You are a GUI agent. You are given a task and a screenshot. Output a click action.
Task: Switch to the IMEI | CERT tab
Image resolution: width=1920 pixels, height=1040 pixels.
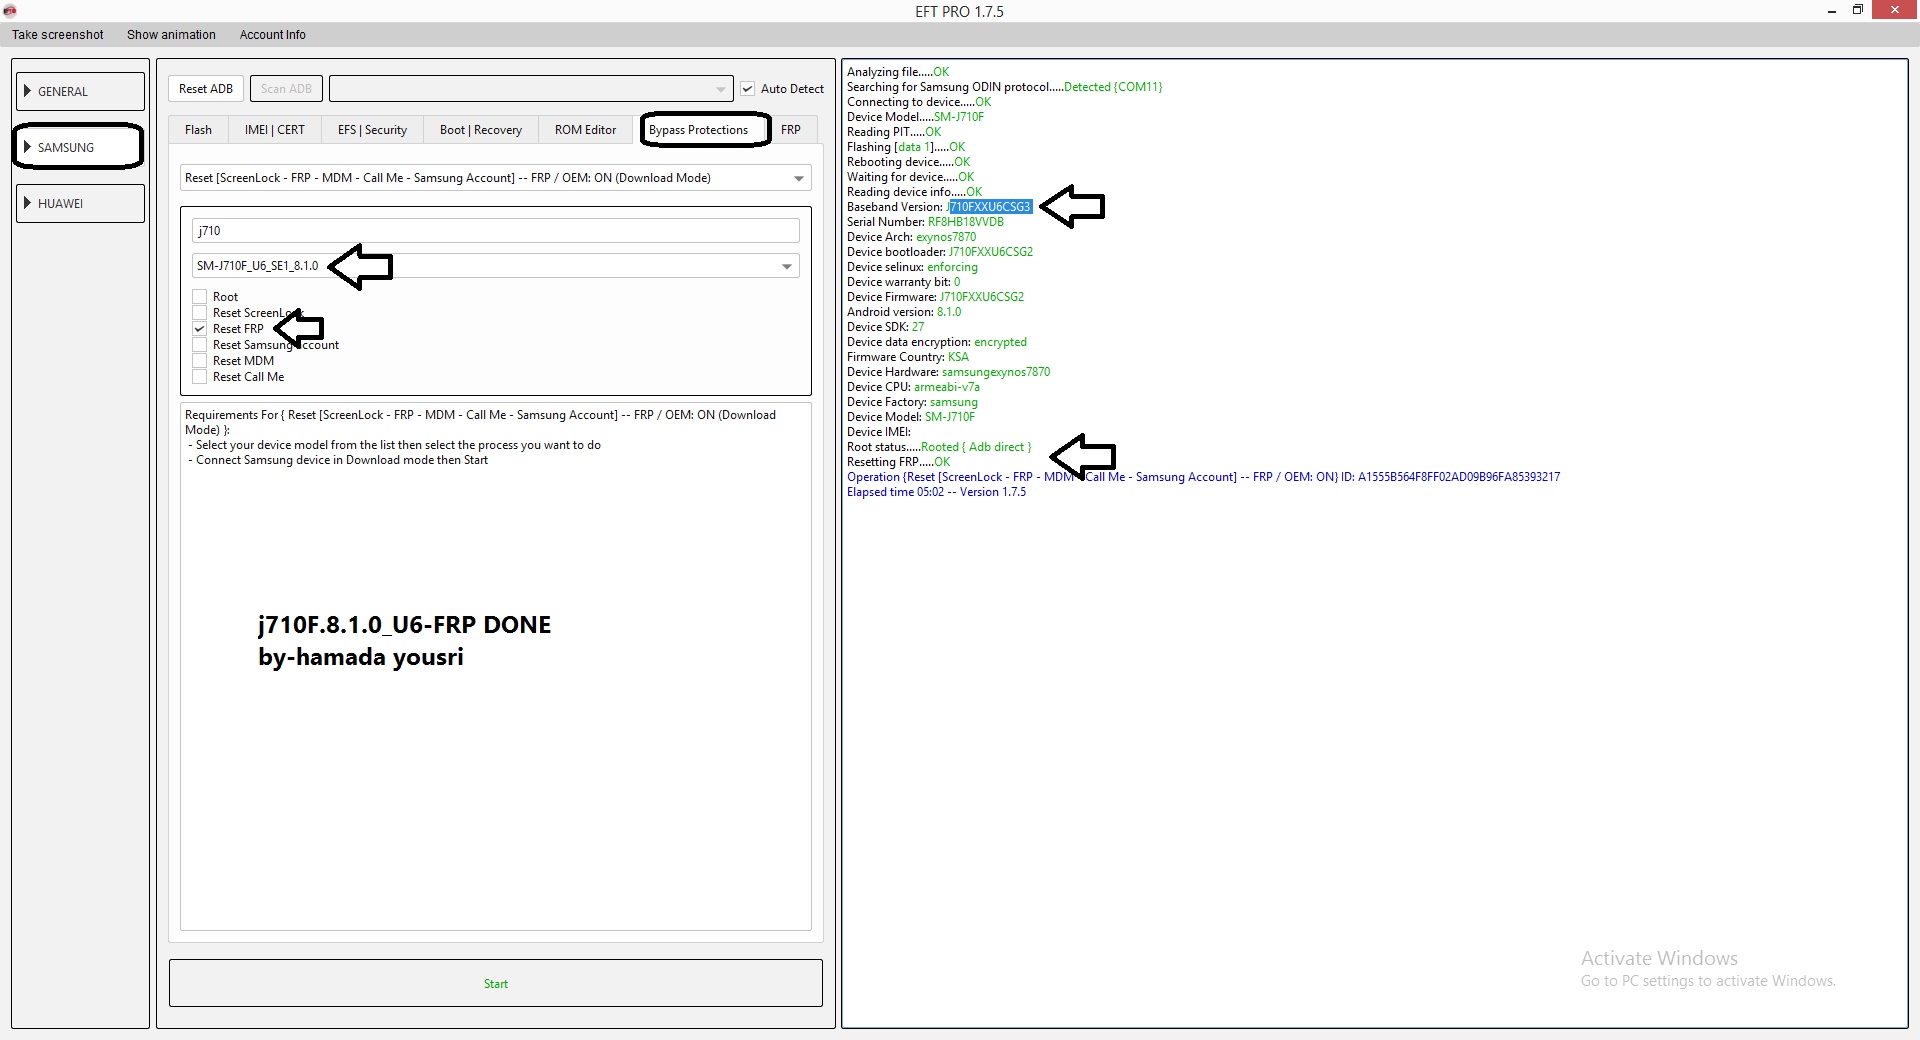pos(275,130)
